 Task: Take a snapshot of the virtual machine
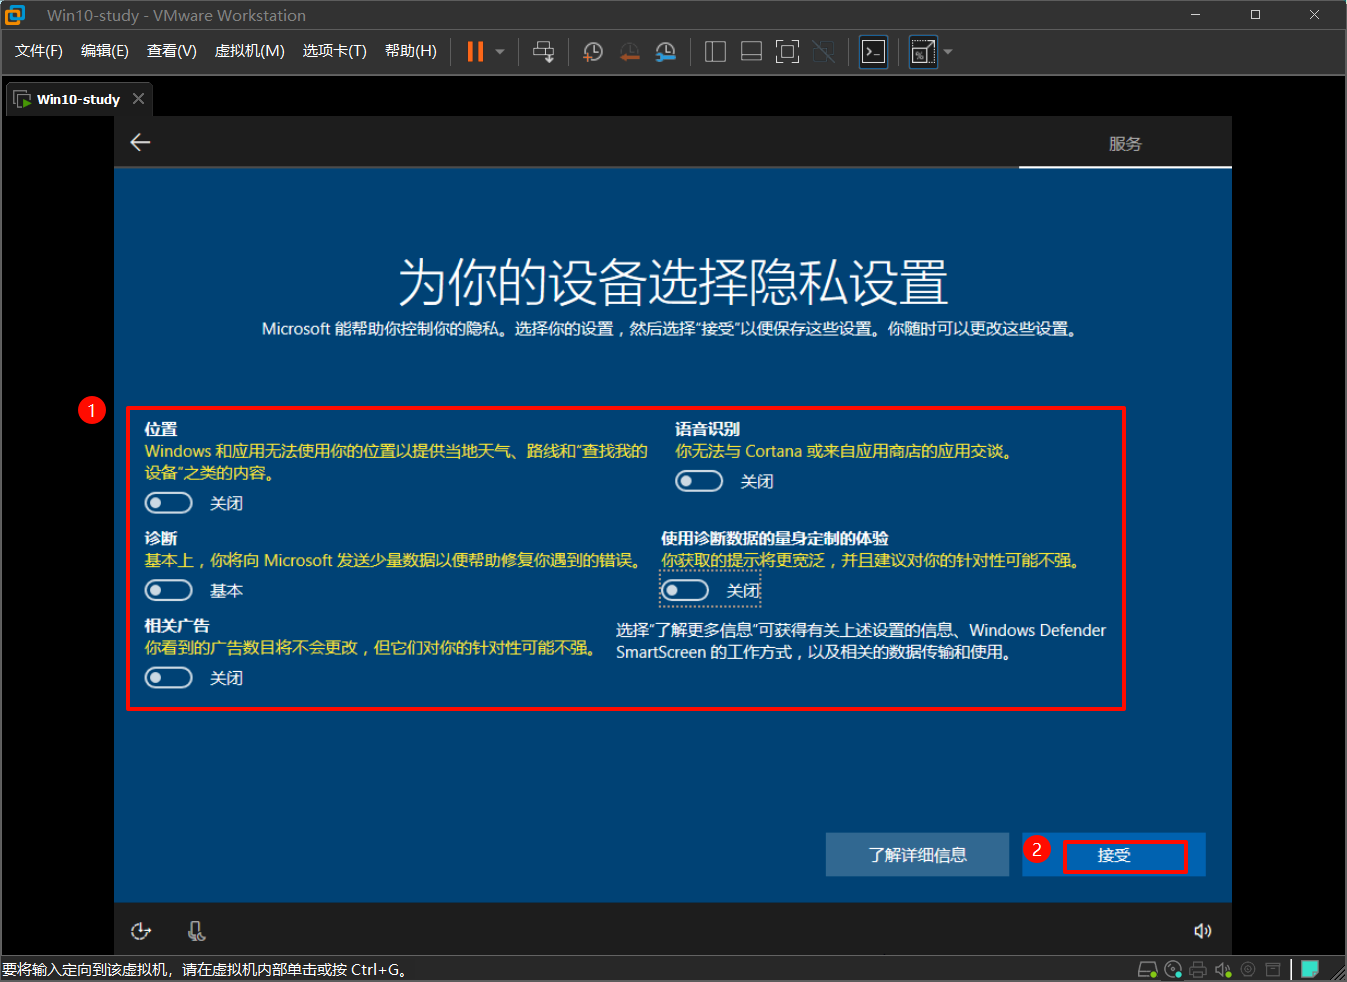(x=592, y=51)
